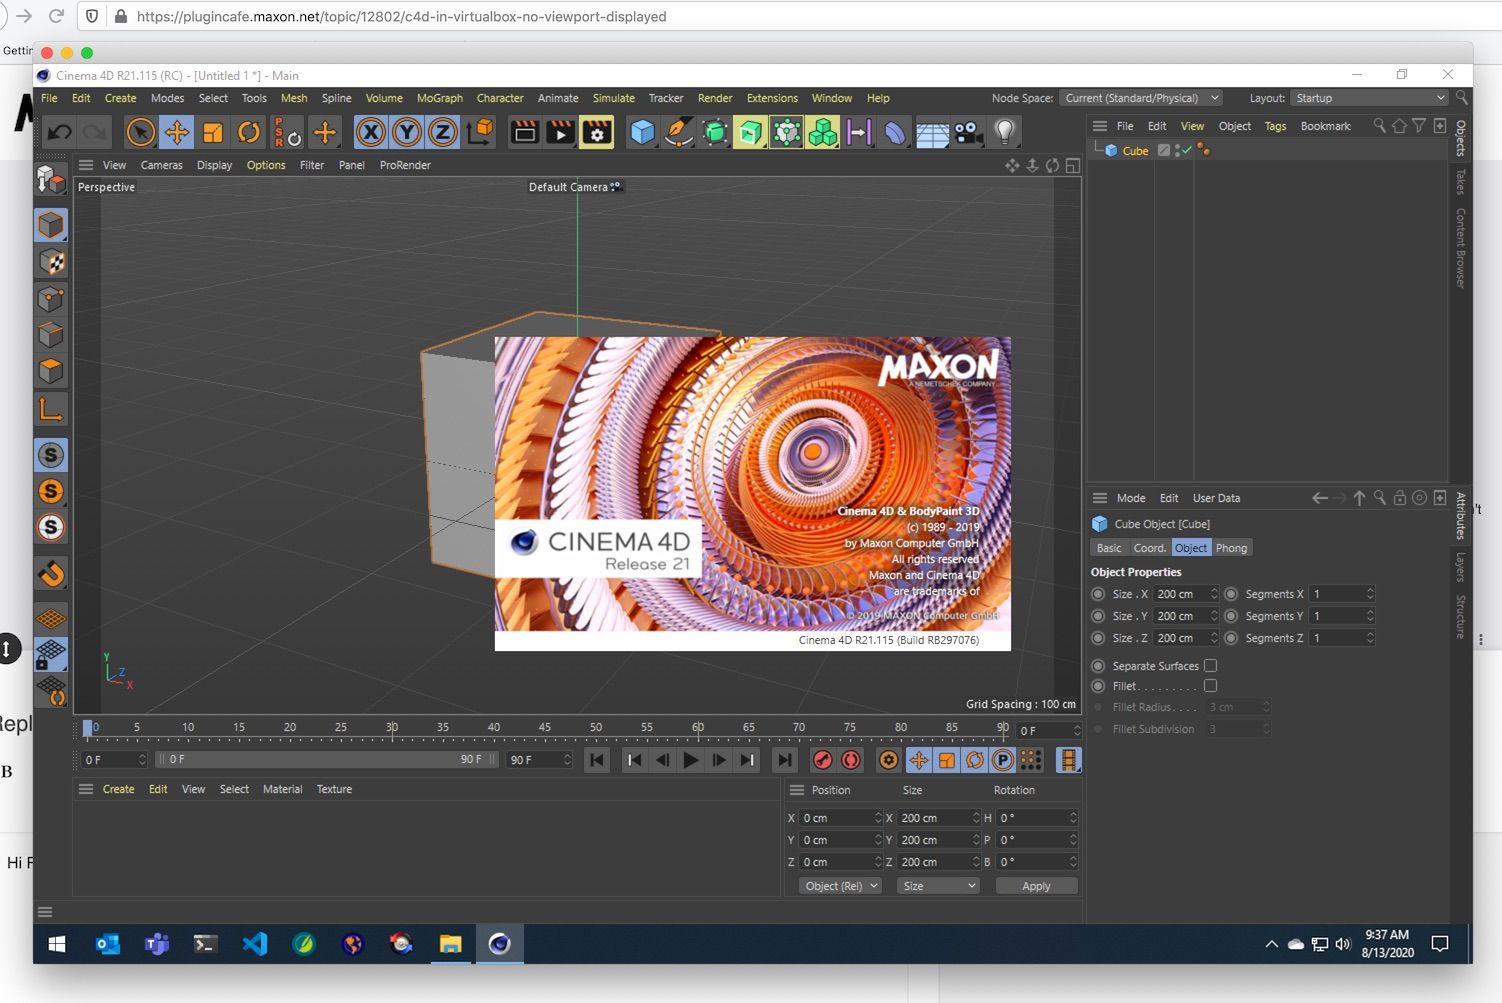This screenshot has height=1003, width=1502.
Task: Open Material manager Create menu
Action: pyautogui.click(x=118, y=789)
